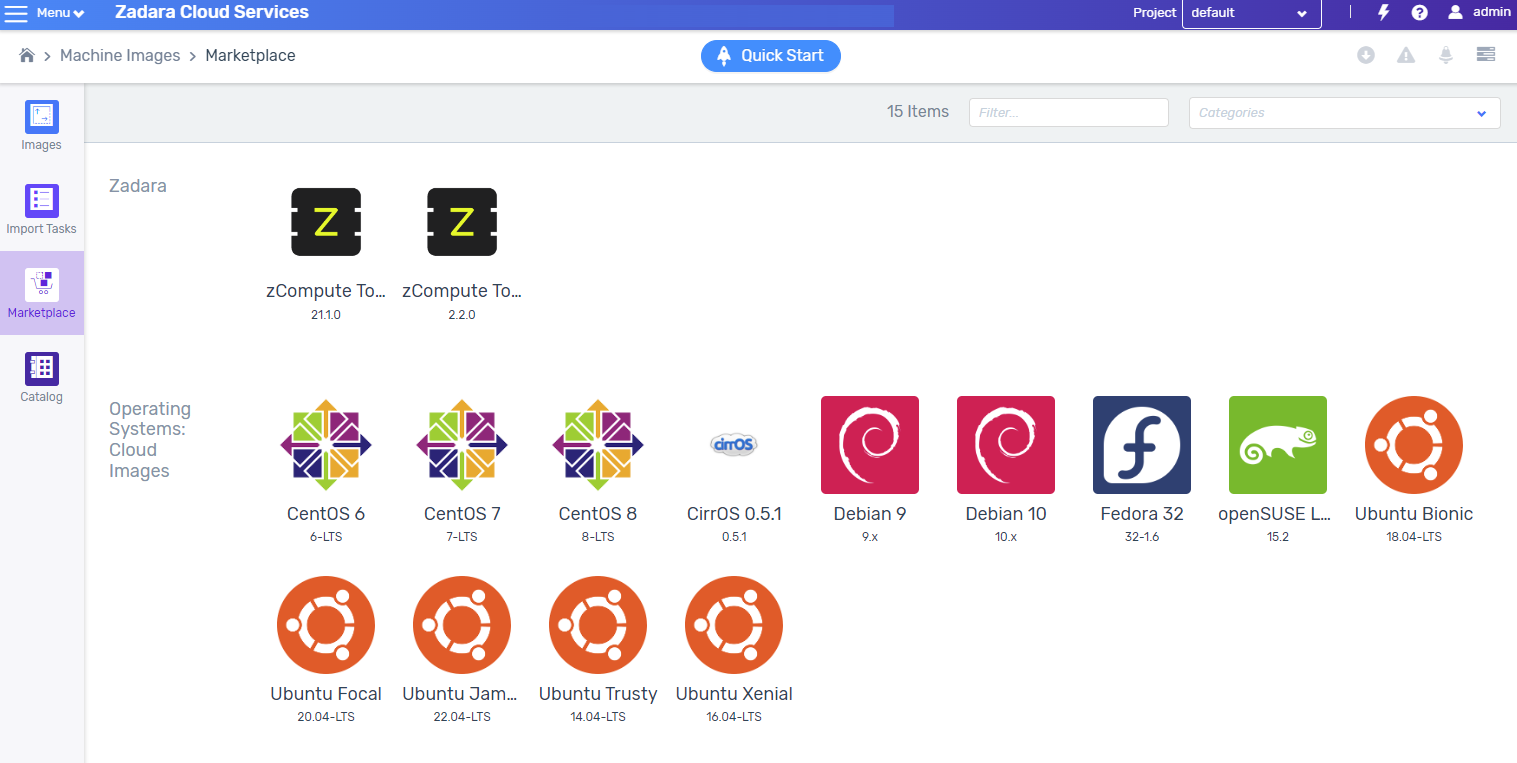Screen dimensions: 1517x763
Task: Select the CirrOS 0.5.1 image icon
Action: pyautogui.click(x=734, y=445)
